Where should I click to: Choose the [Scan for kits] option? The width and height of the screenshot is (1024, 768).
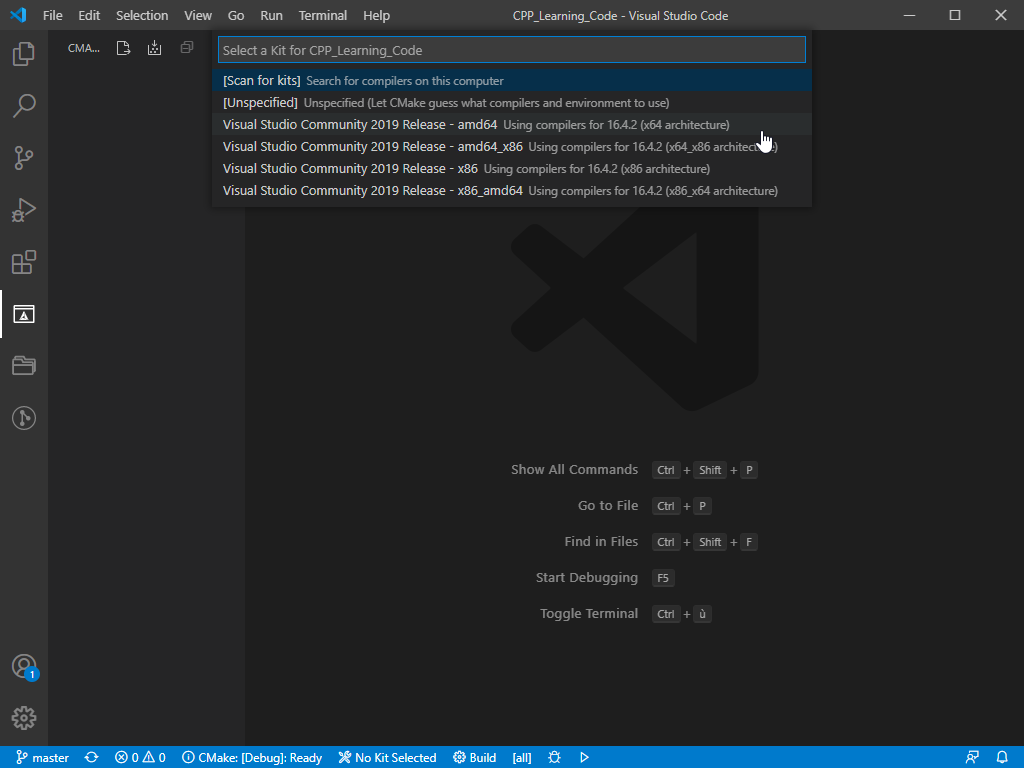pos(512,80)
